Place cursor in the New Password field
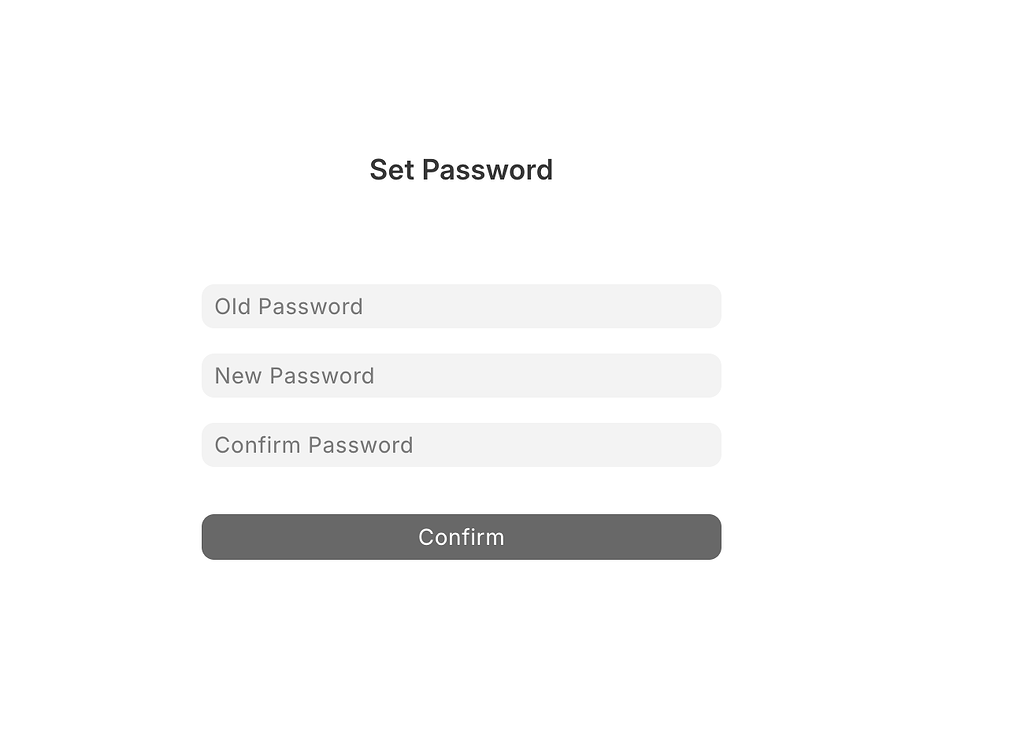 point(461,375)
